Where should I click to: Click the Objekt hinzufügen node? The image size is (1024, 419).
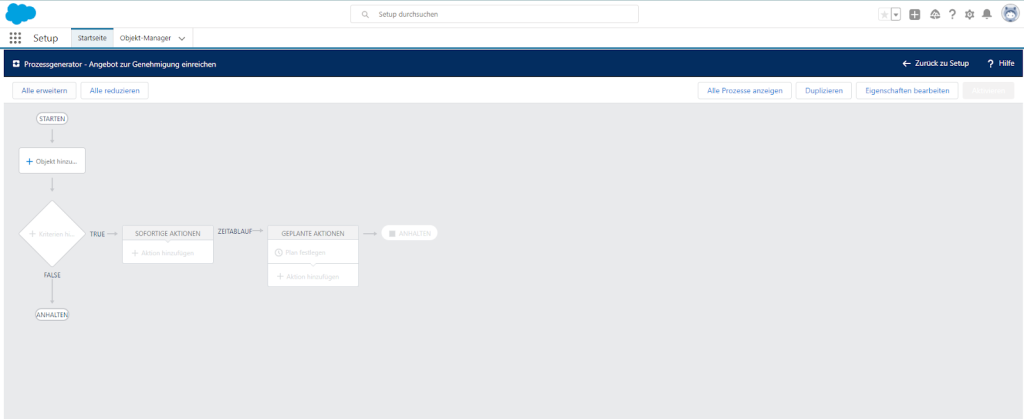(x=52, y=161)
